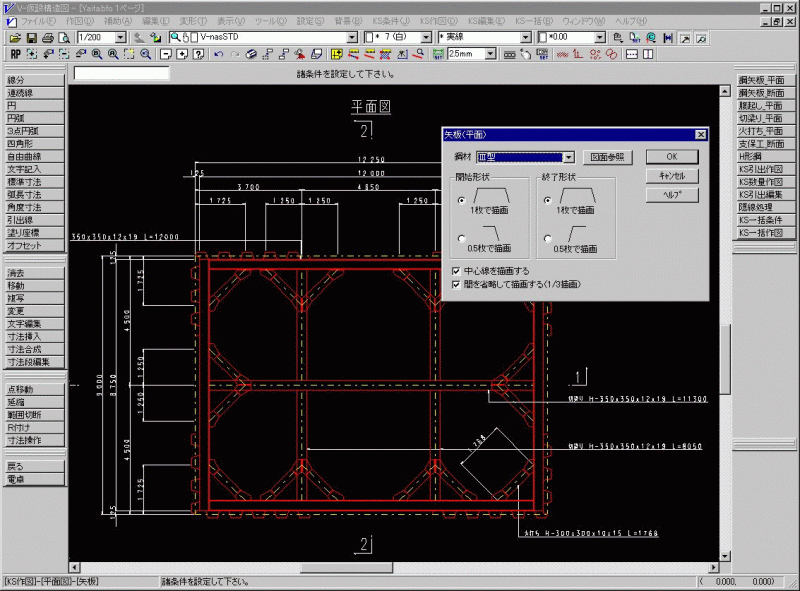The image size is (800, 591).
Task: Click the undo arrow icon
Action: [x=220, y=54]
